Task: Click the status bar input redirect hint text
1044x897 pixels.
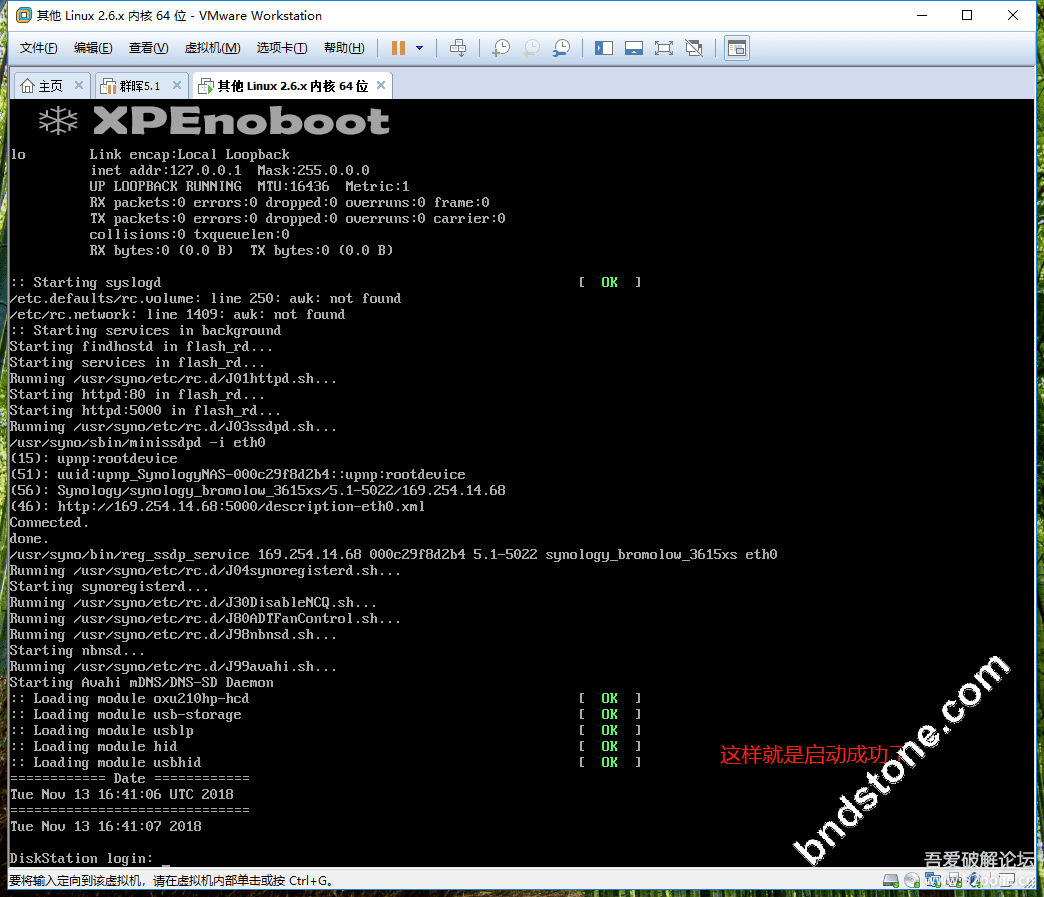Action: [170, 880]
